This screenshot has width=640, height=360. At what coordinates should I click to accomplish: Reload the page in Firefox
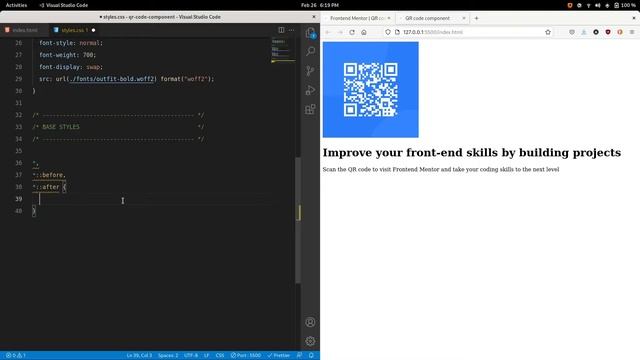click(352, 32)
